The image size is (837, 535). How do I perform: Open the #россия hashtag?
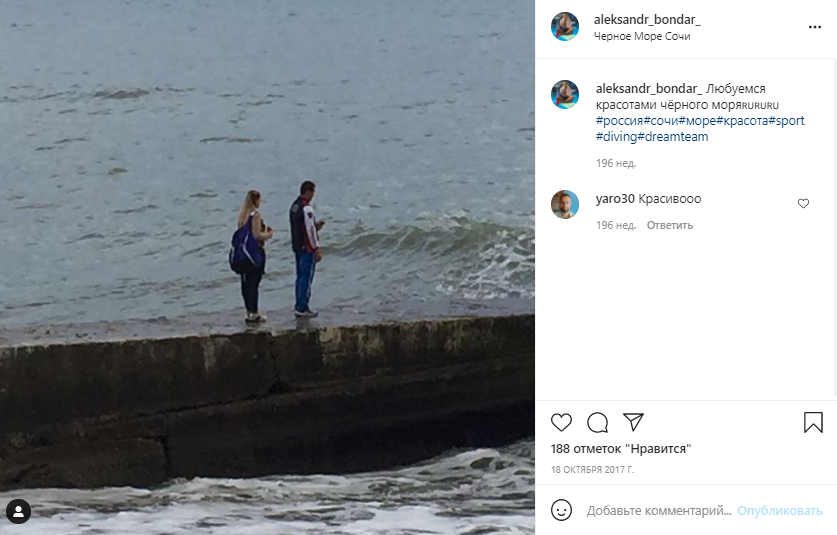[x=619, y=121]
